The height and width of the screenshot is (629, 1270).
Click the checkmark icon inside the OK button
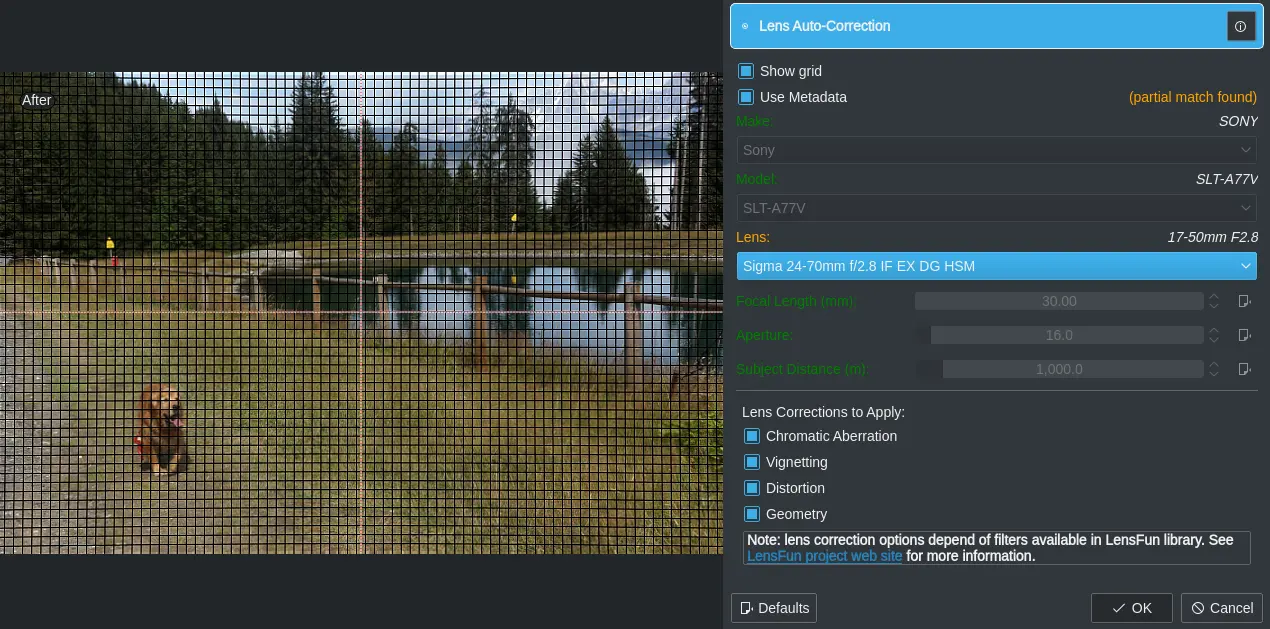pos(1119,608)
